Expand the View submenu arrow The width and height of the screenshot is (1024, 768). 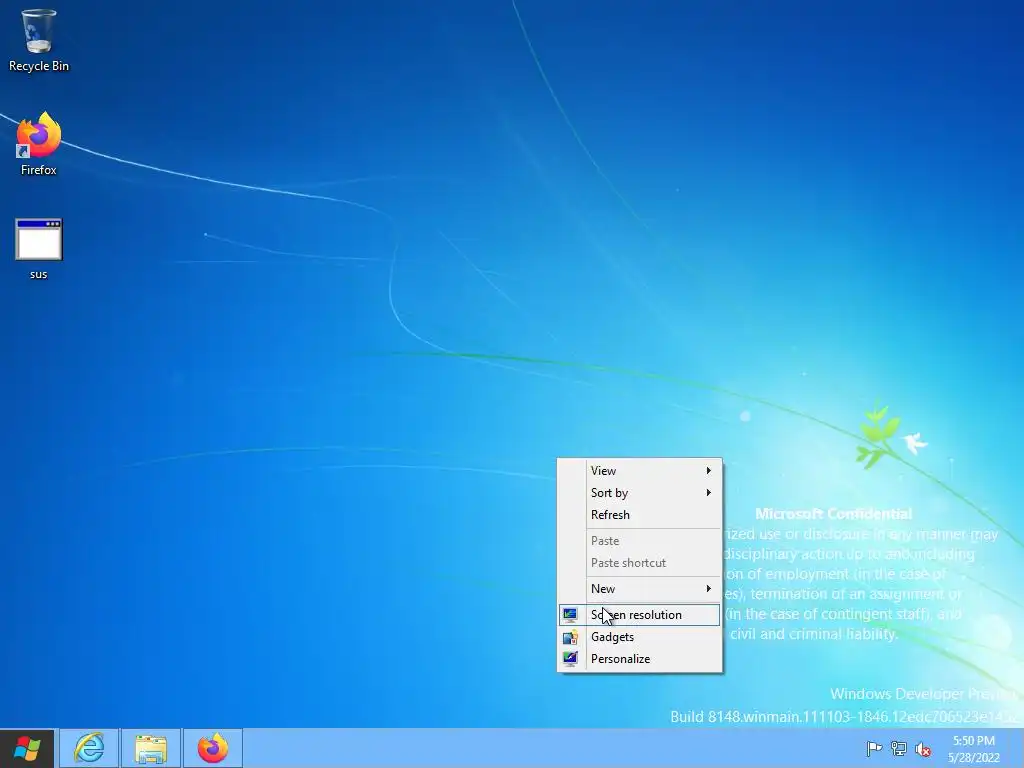click(709, 470)
